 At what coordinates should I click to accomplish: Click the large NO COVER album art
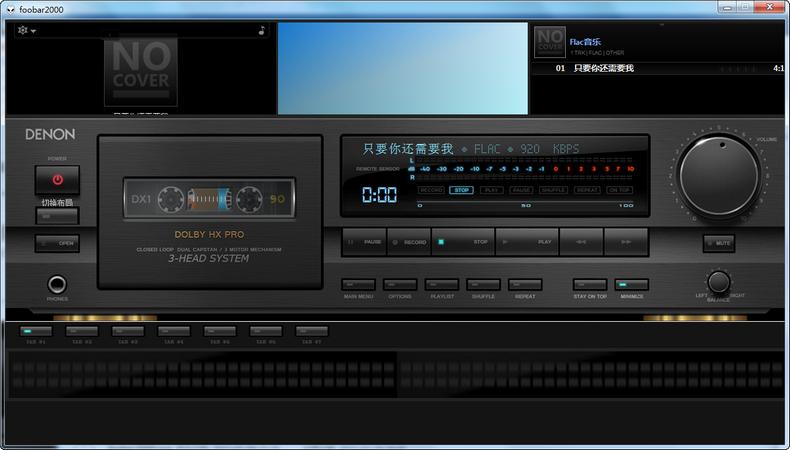[x=141, y=71]
